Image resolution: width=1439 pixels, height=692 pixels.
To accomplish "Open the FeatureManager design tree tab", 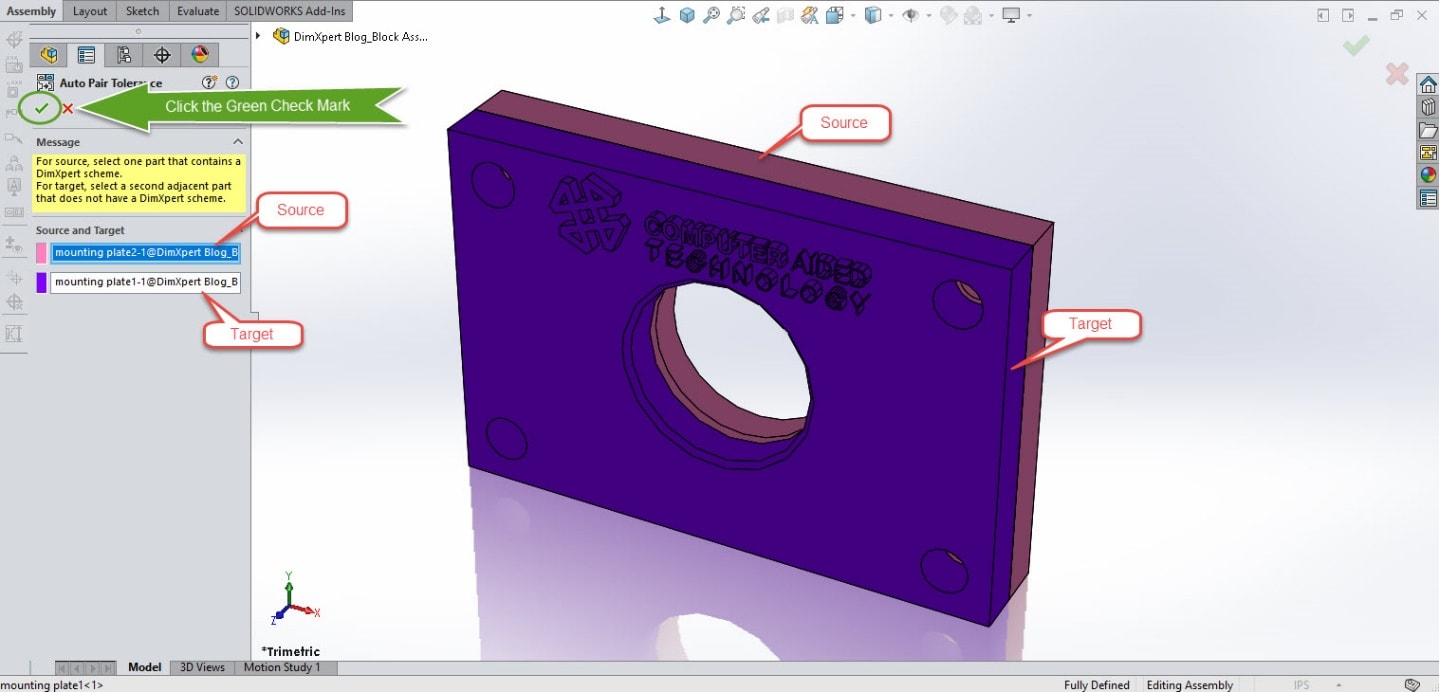I will point(48,55).
